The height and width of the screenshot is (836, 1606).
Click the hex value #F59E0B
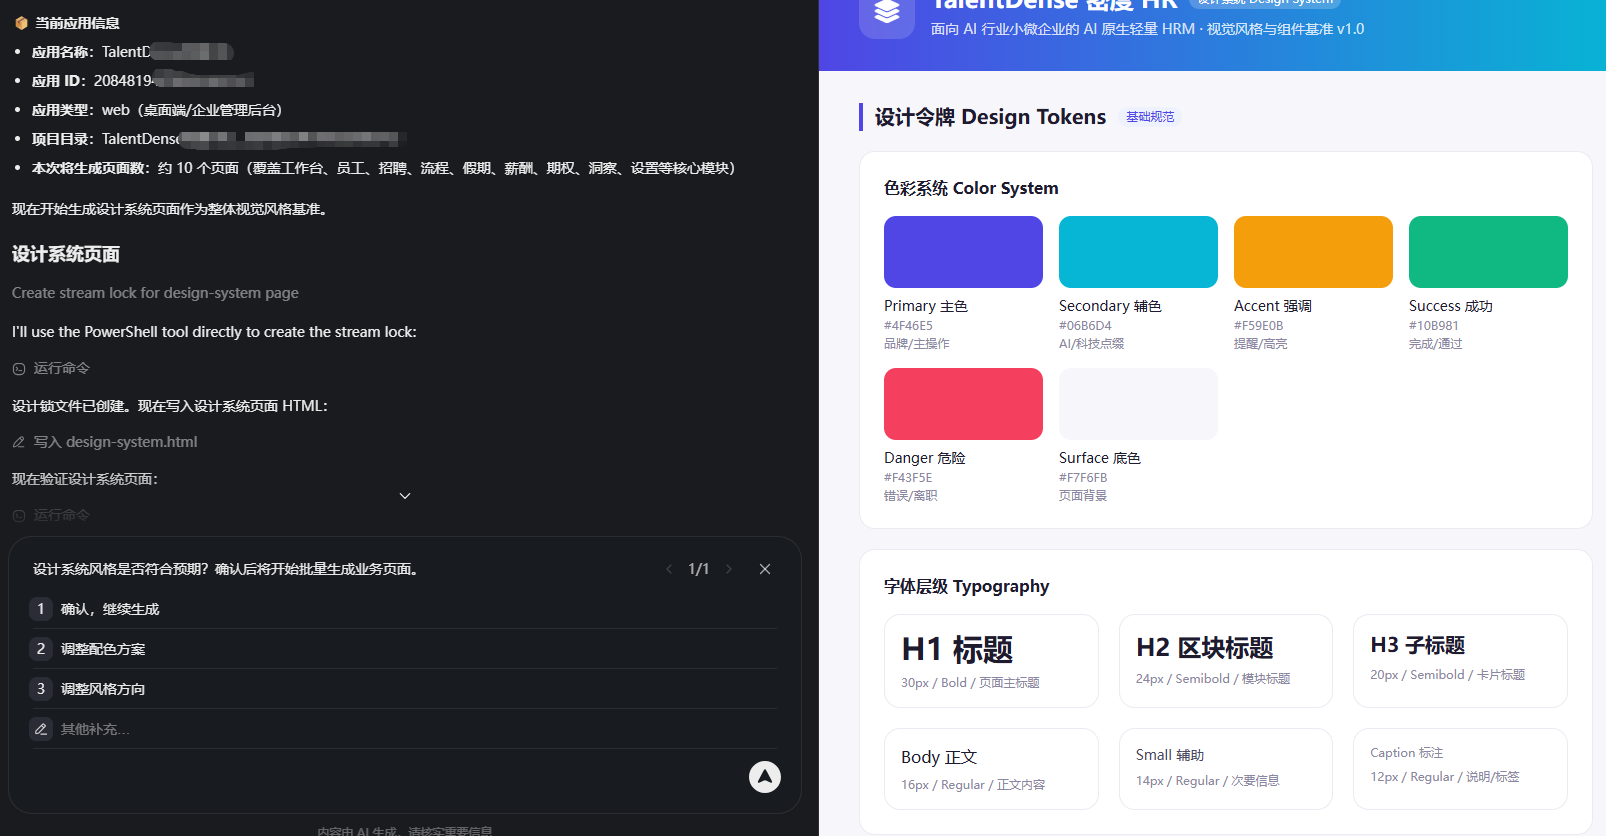tap(1258, 326)
